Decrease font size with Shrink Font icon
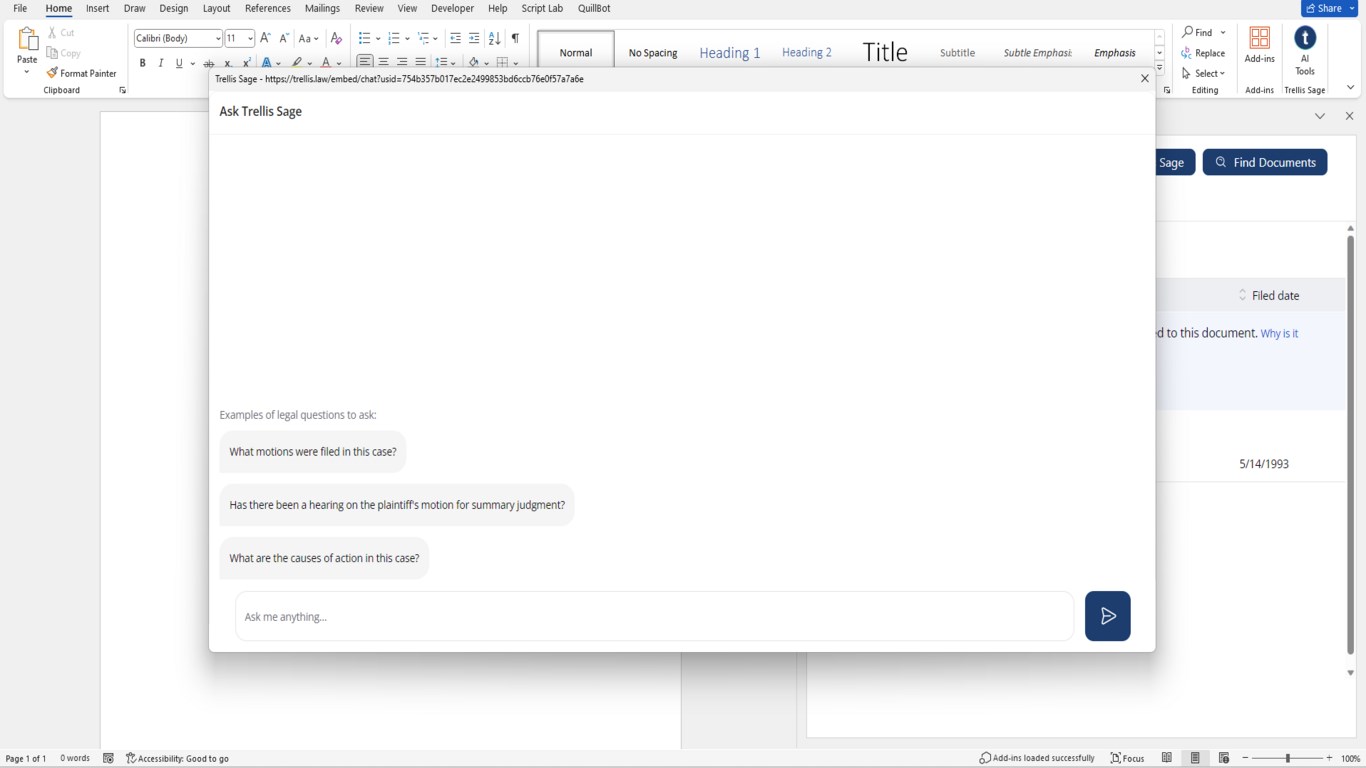 [x=284, y=38]
